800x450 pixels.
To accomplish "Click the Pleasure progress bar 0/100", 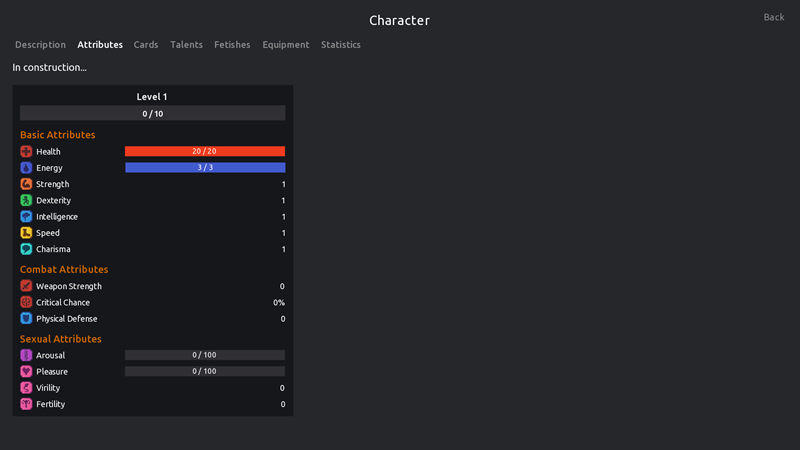I will pos(205,371).
